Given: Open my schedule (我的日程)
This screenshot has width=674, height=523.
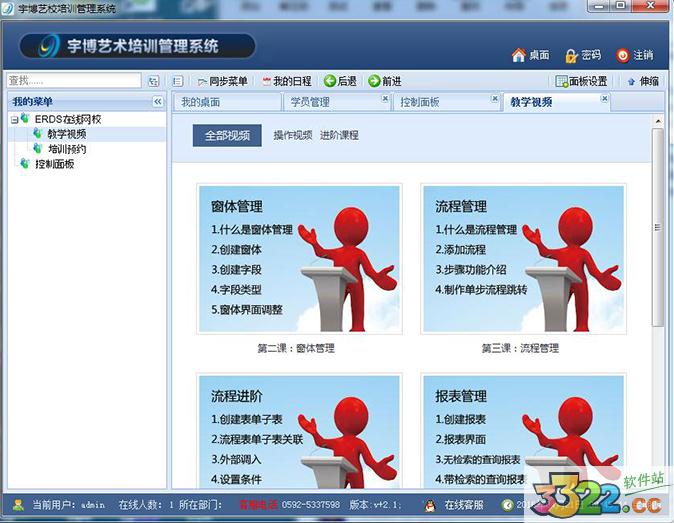Looking at the screenshot, I should [287, 81].
